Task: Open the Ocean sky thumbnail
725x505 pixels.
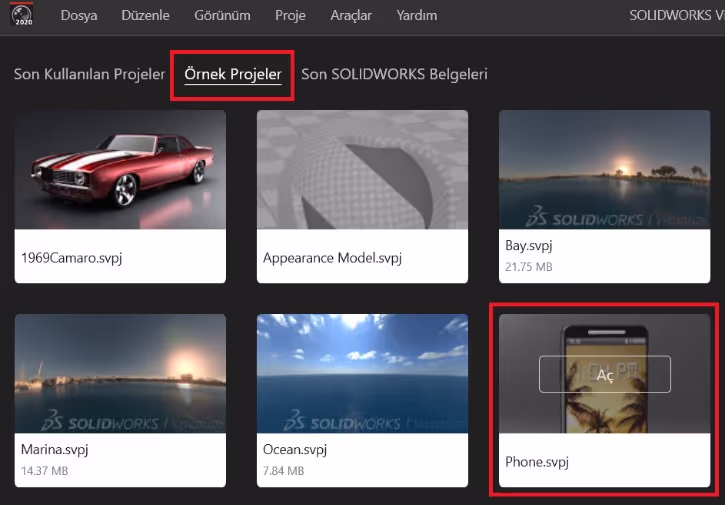Action: (x=362, y=374)
